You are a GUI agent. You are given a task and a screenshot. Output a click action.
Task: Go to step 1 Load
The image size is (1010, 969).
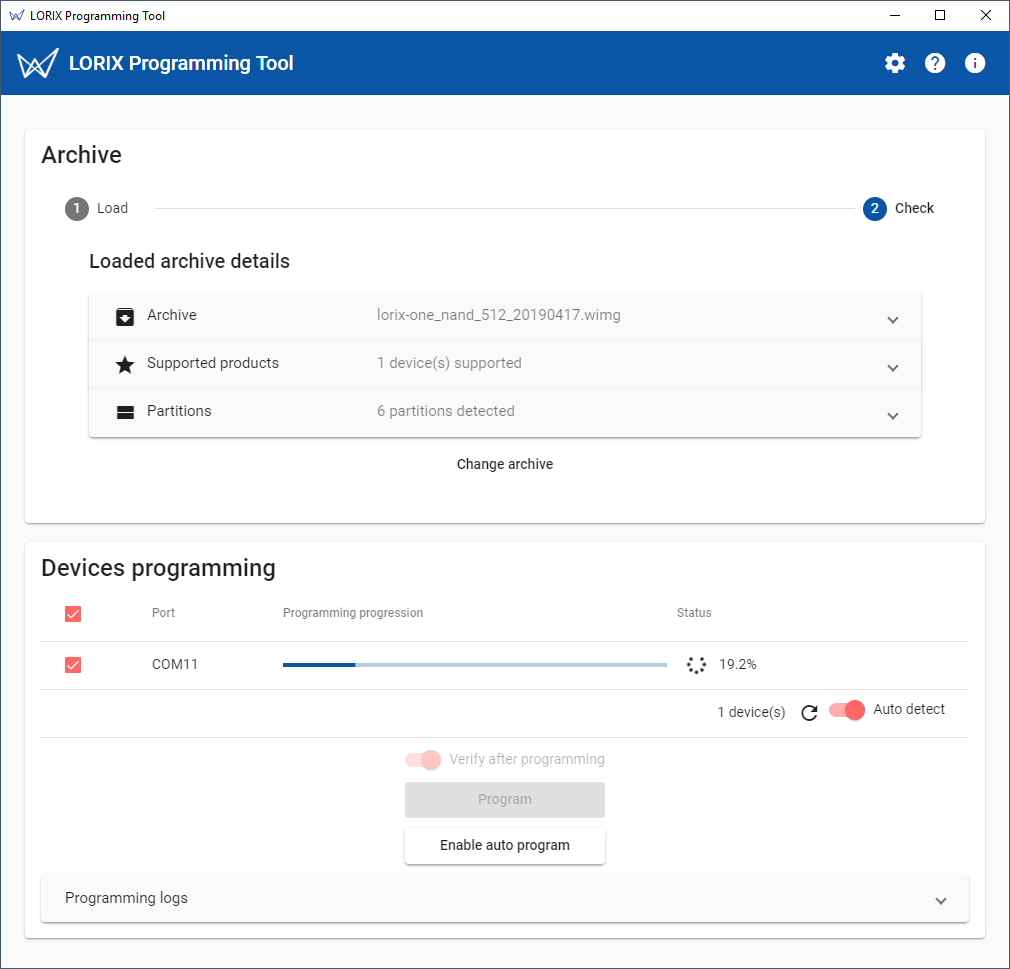pyautogui.click(x=97, y=209)
